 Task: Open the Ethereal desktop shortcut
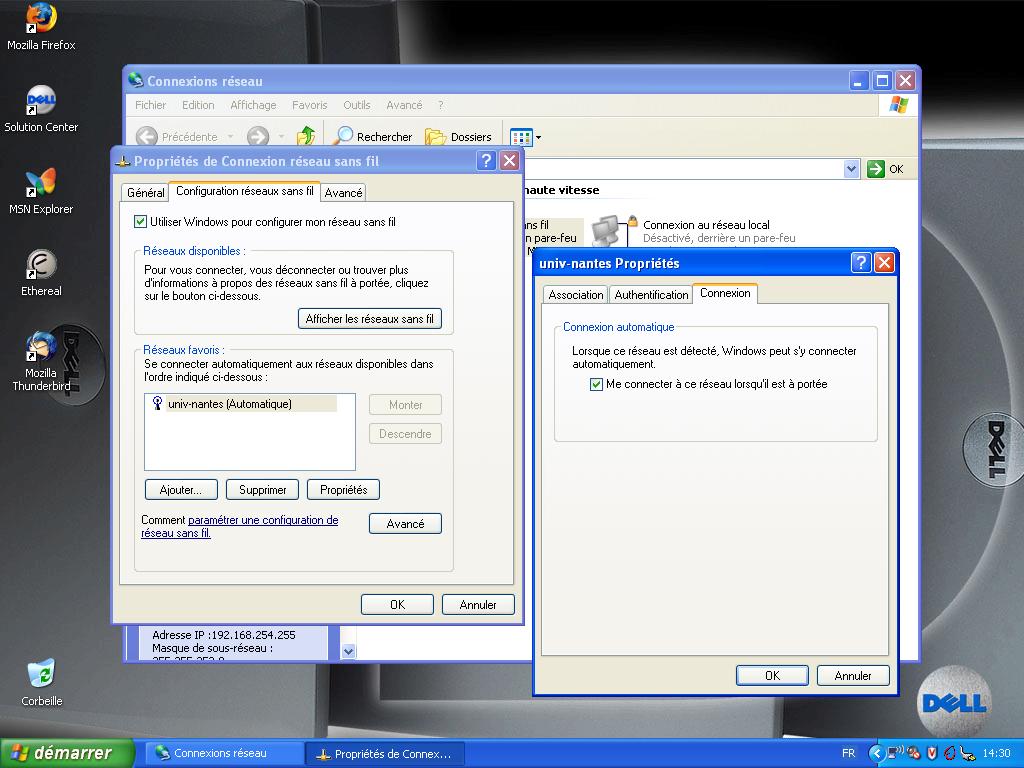point(41,266)
